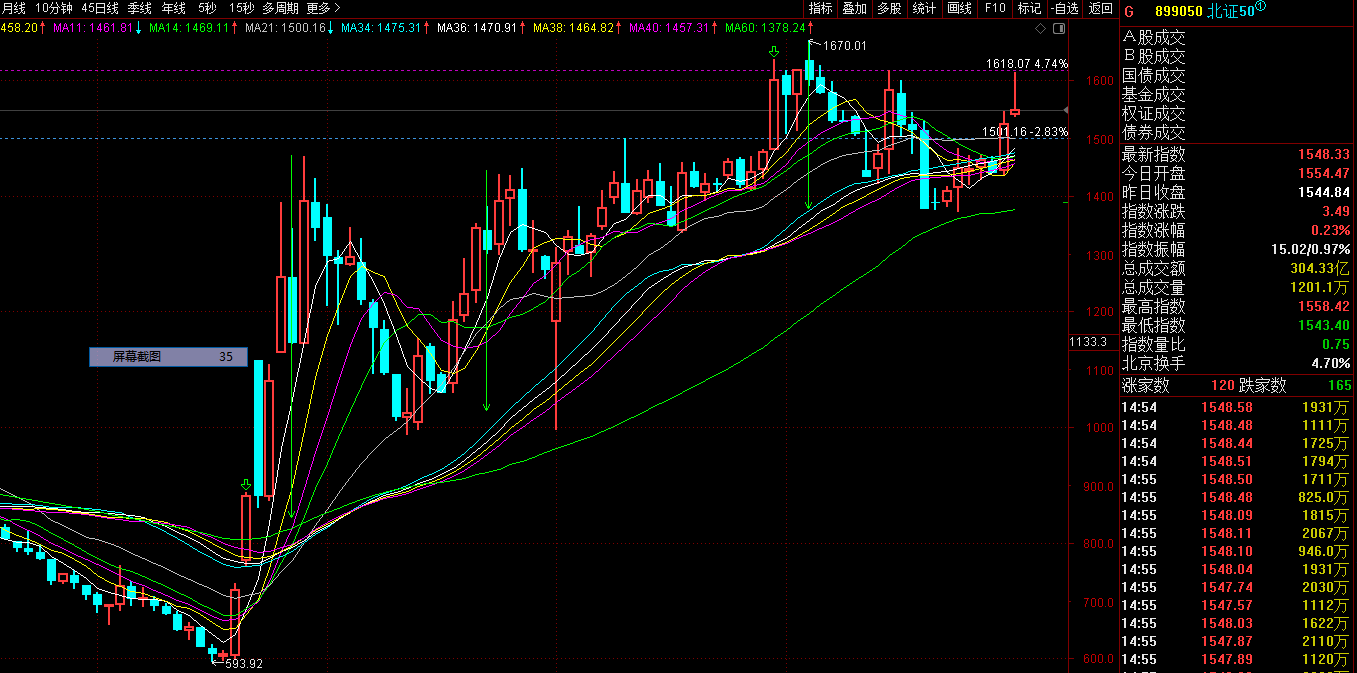Click the 北京换手 value 4.70%
1357x673 pixels.
pyautogui.click(x=1332, y=364)
